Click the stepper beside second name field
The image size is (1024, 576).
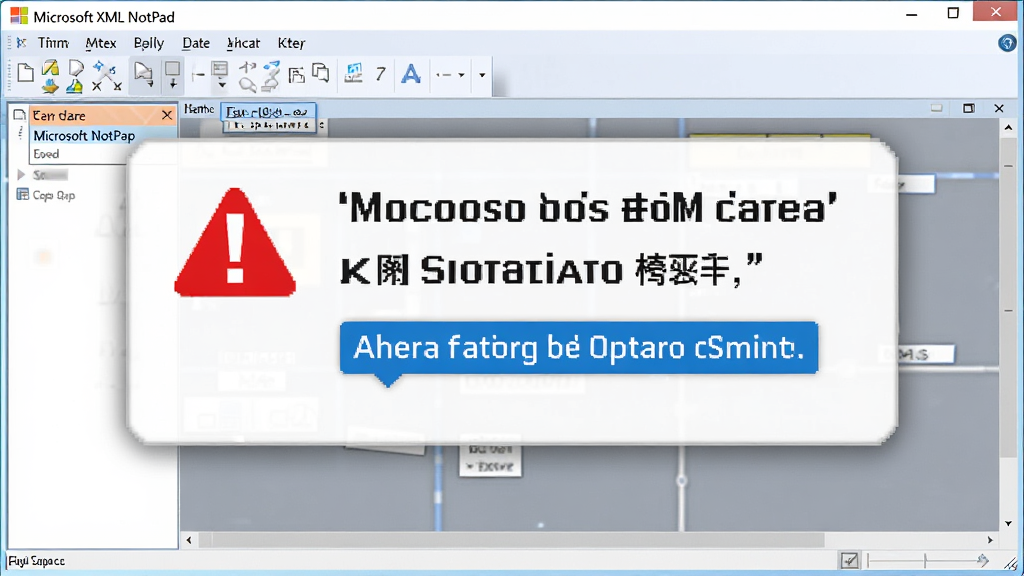tap(321, 125)
